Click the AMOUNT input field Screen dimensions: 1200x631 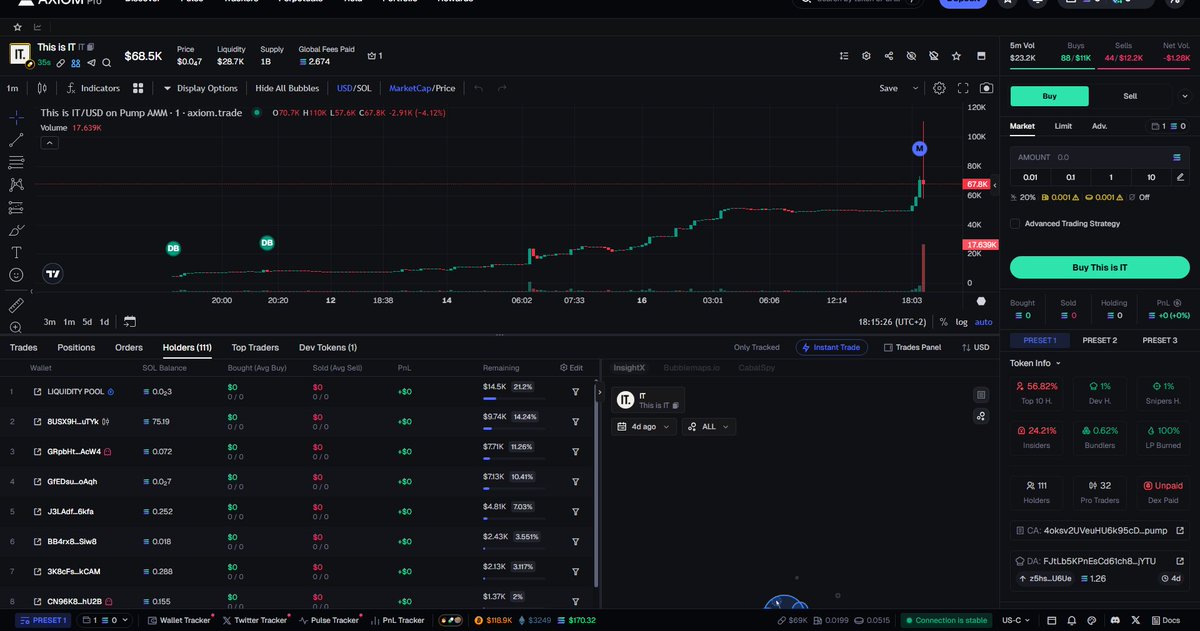click(x=1100, y=157)
